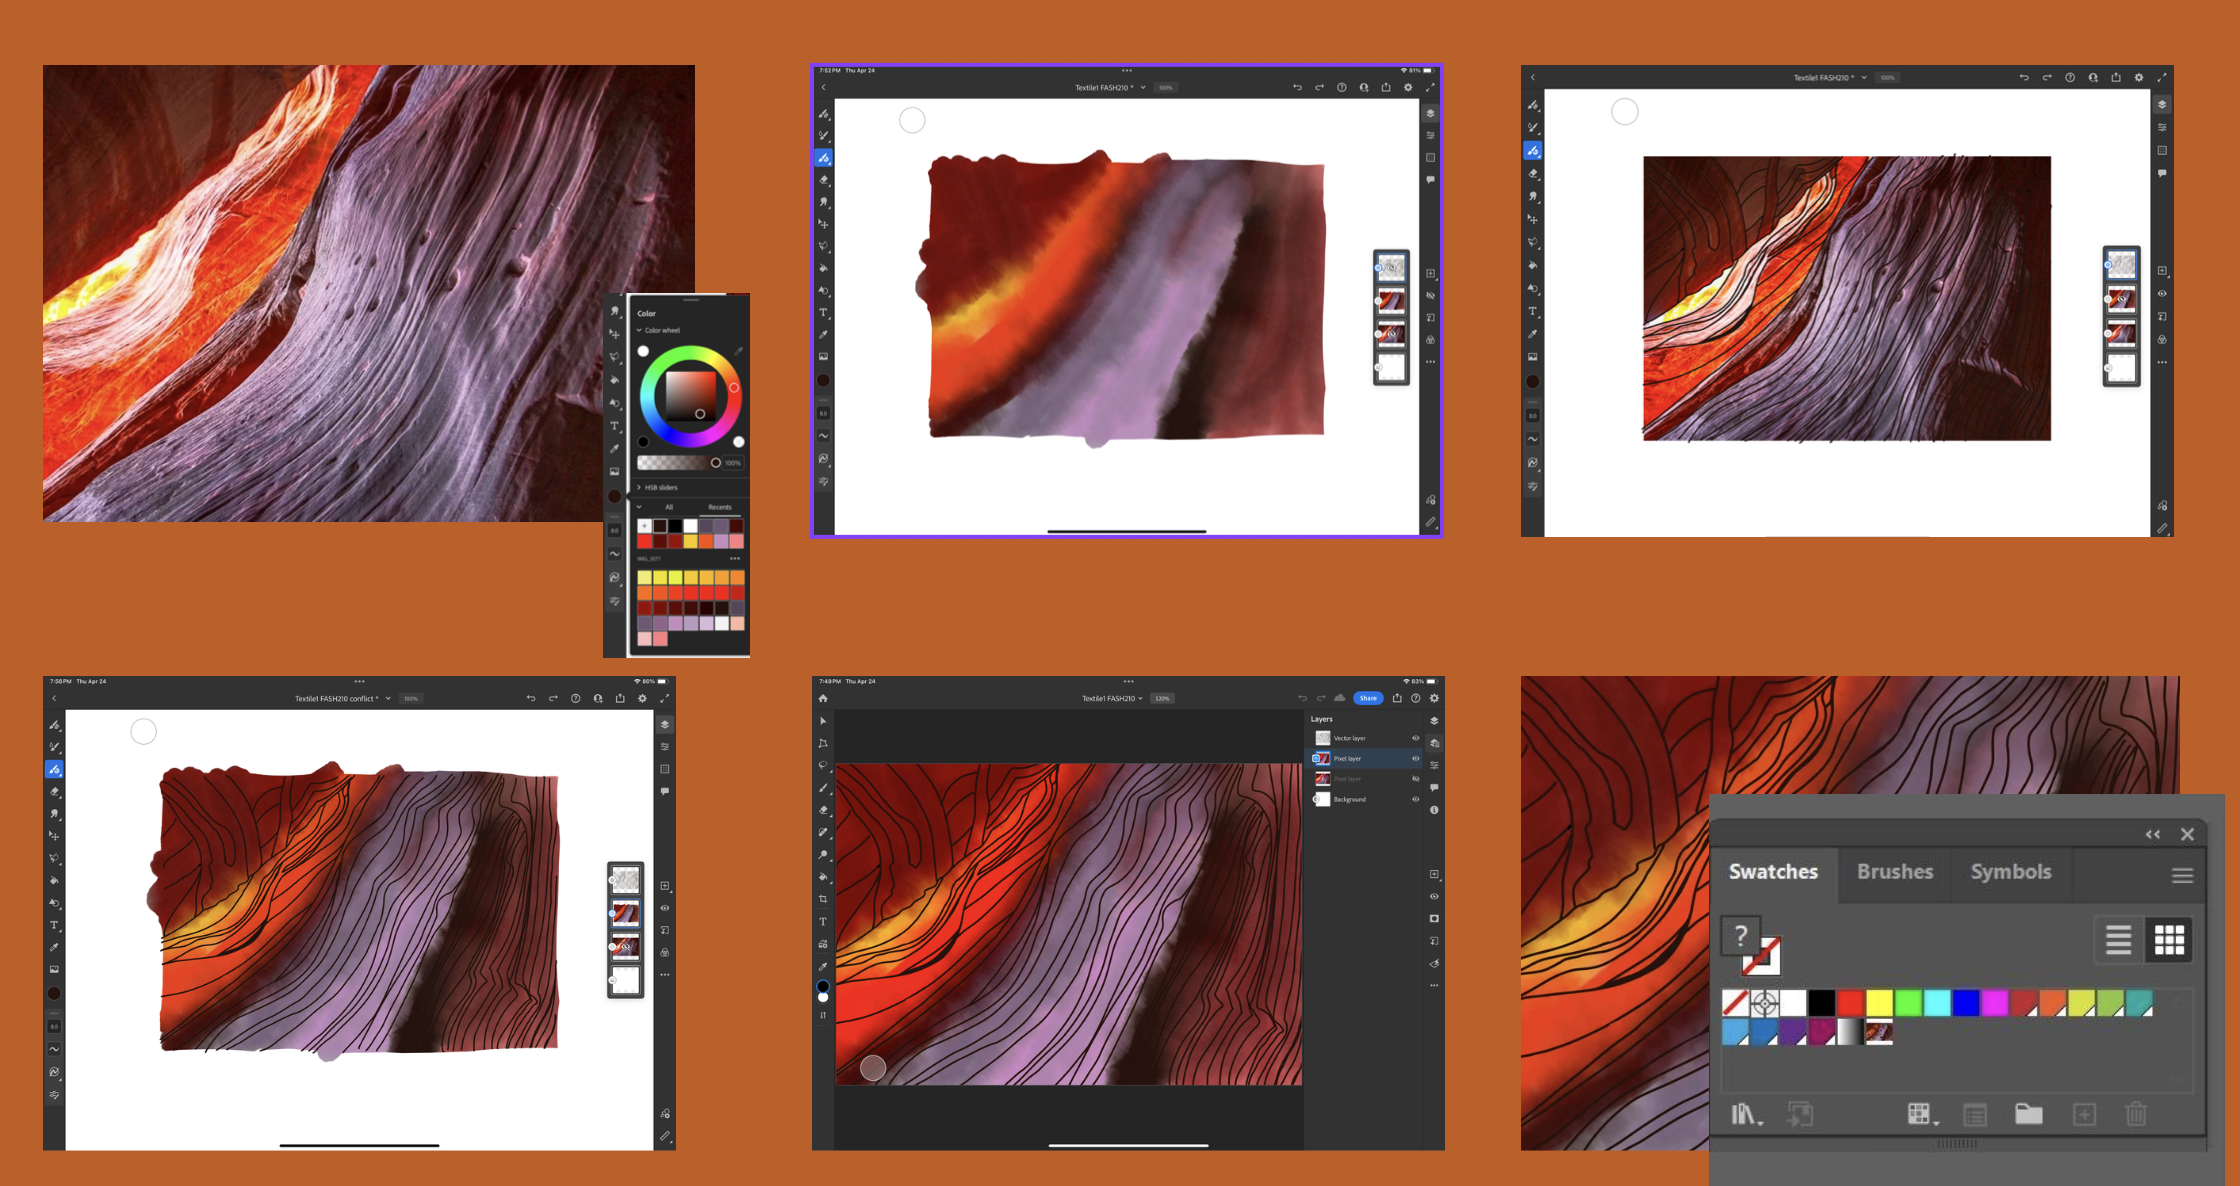Screen dimensions: 2240x1186
Task: Collapse the Color wheel section
Action: (x=640, y=330)
